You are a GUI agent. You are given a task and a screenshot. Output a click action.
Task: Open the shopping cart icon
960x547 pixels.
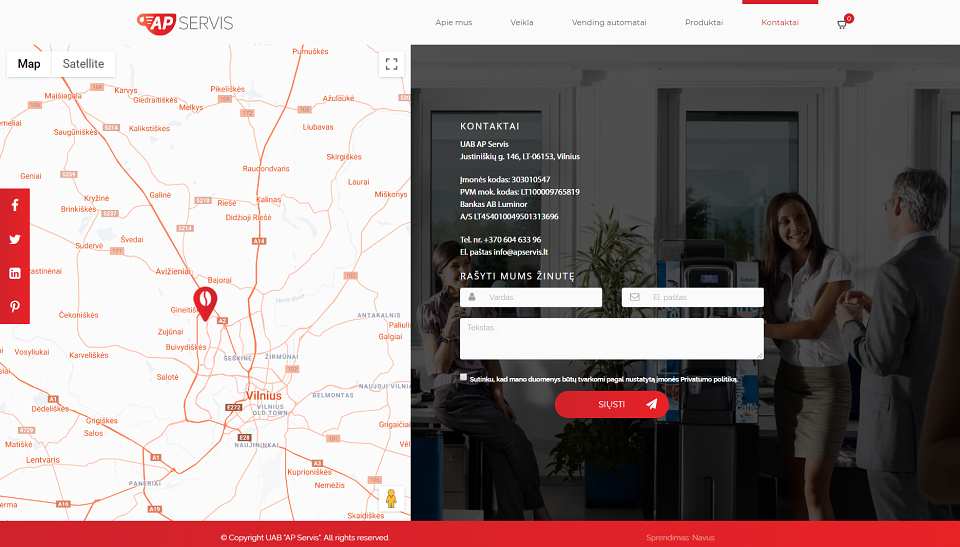[842, 24]
